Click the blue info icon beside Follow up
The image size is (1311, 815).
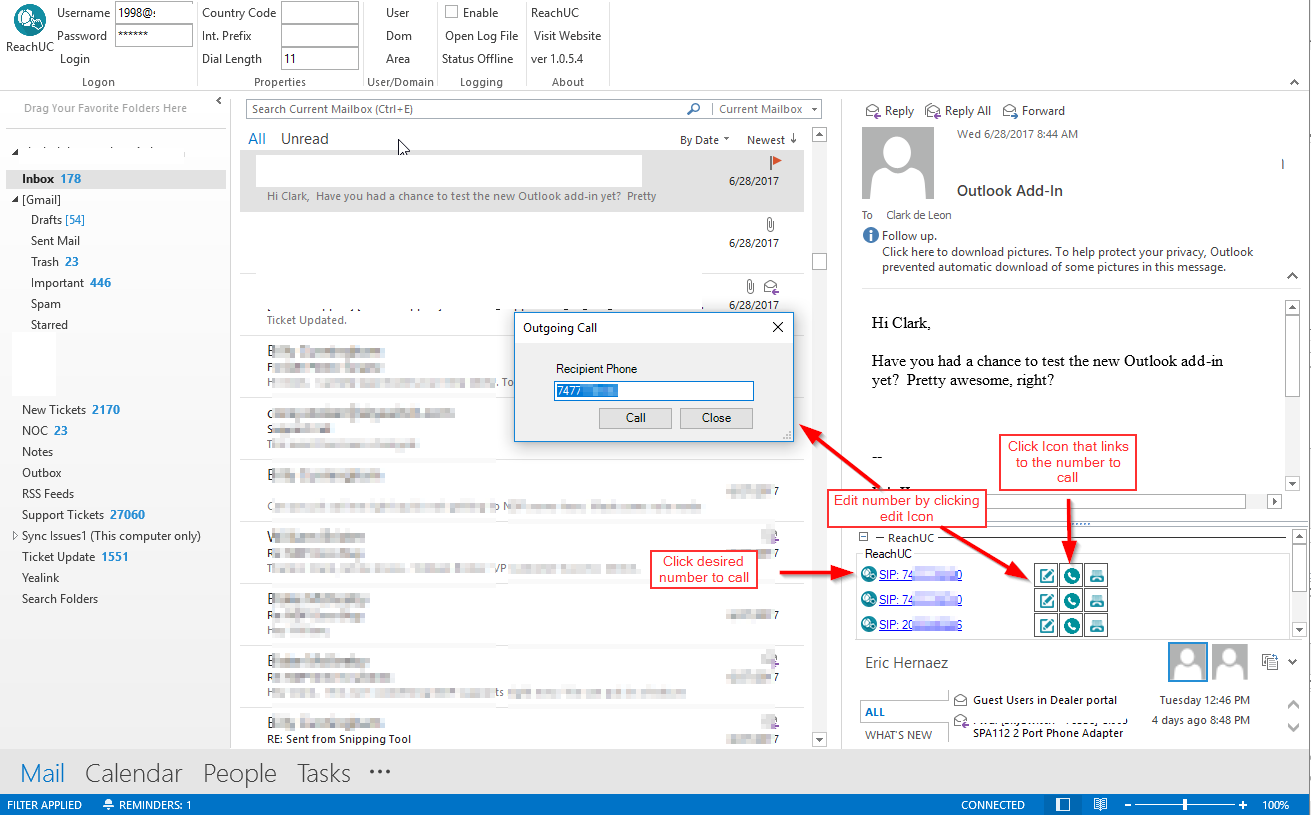tap(872, 236)
